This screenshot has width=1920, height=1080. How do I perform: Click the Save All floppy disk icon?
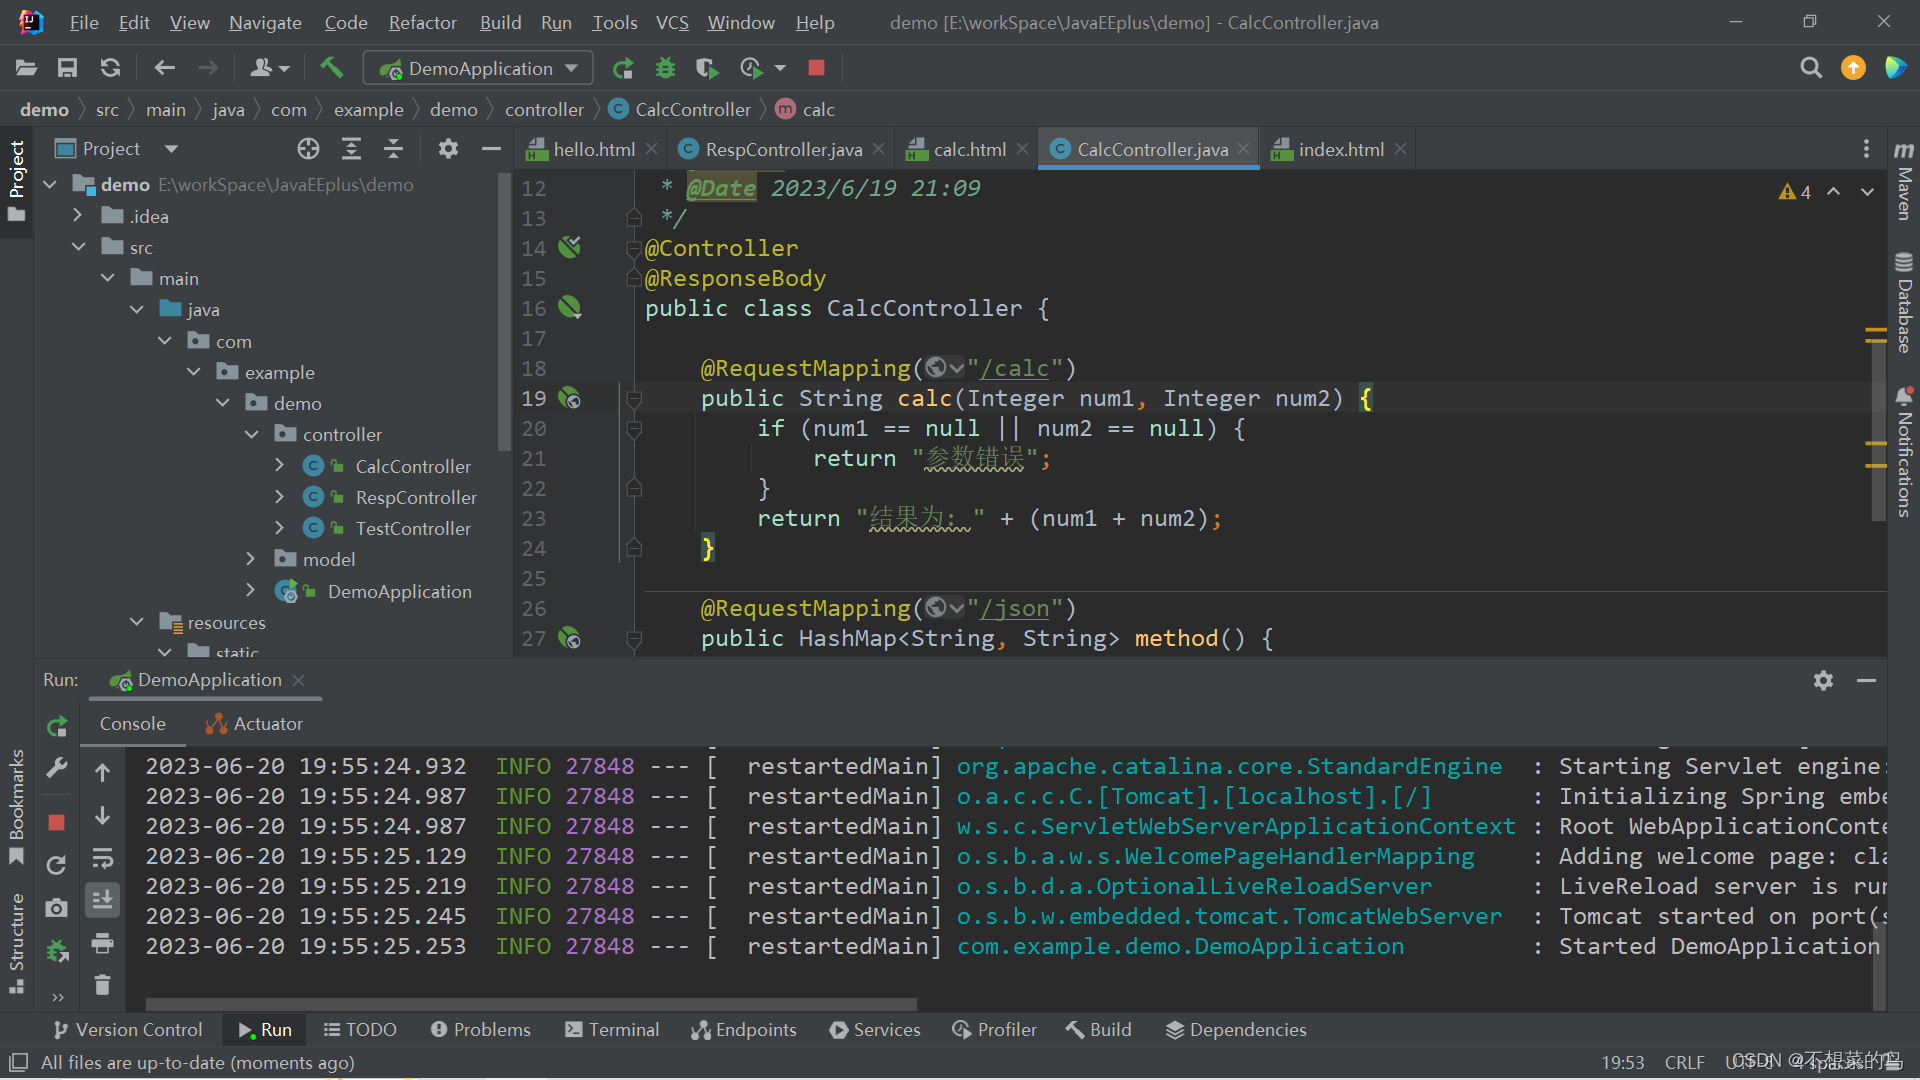[67, 68]
